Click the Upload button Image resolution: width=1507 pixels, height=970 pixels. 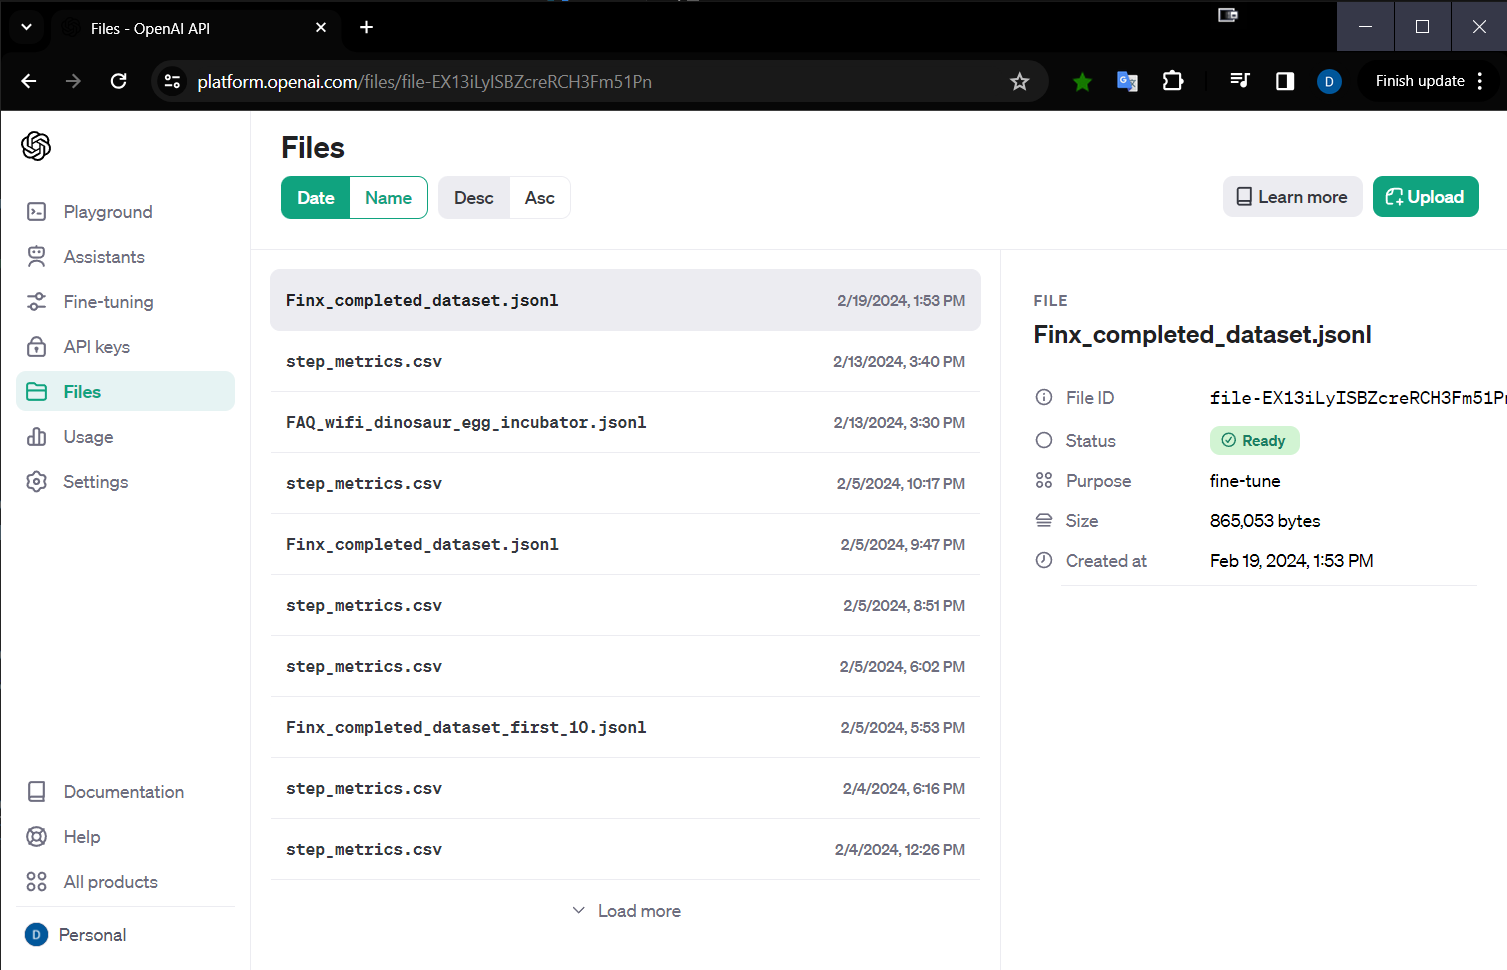point(1425,196)
